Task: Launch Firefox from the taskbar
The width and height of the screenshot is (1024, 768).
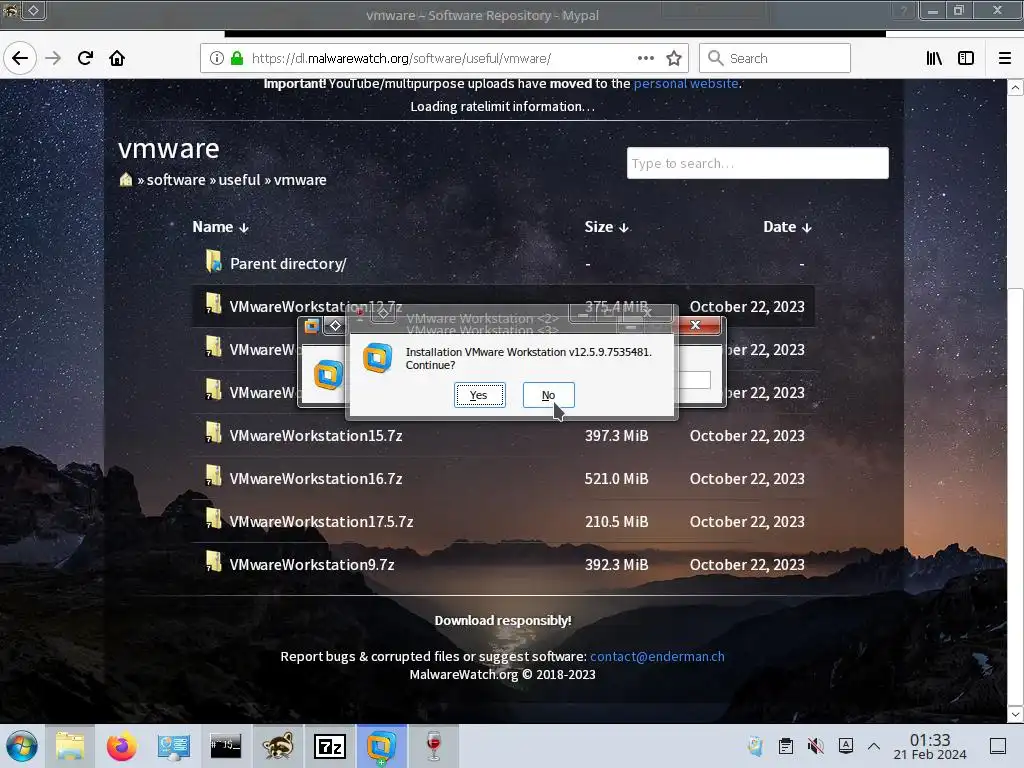Action: point(121,746)
